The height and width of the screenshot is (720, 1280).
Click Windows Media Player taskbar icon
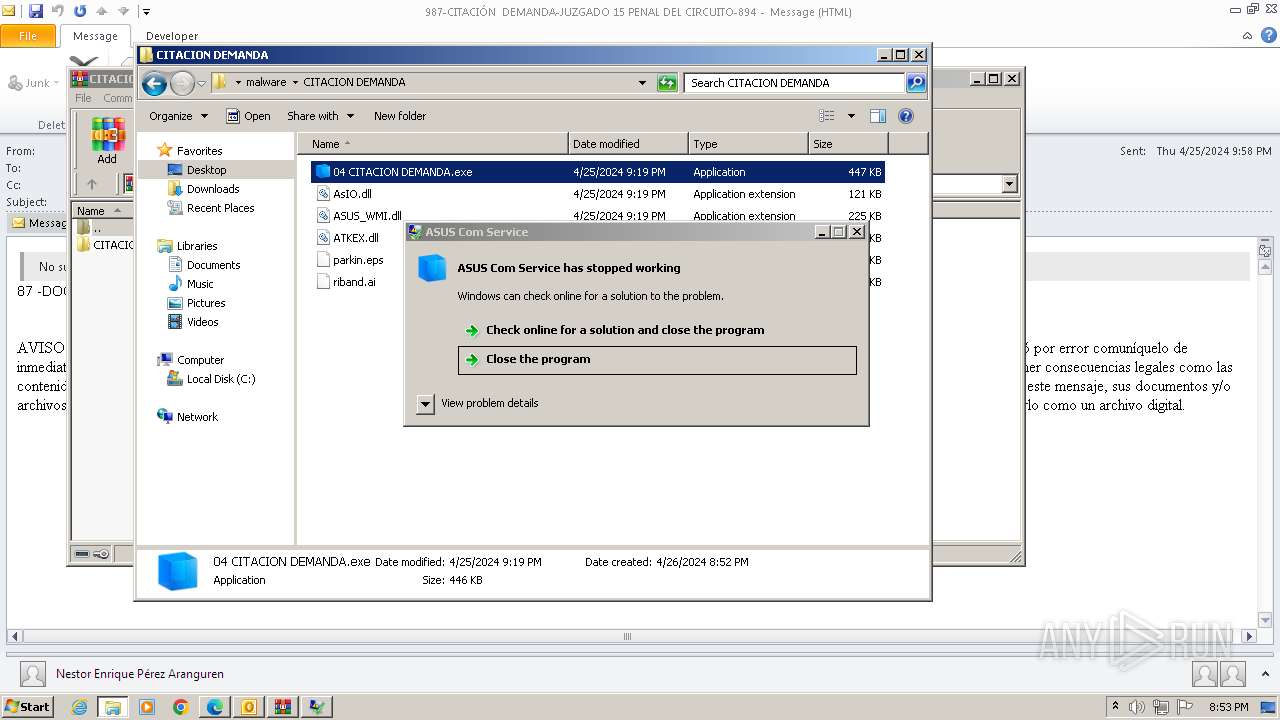[x=147, y=707]
